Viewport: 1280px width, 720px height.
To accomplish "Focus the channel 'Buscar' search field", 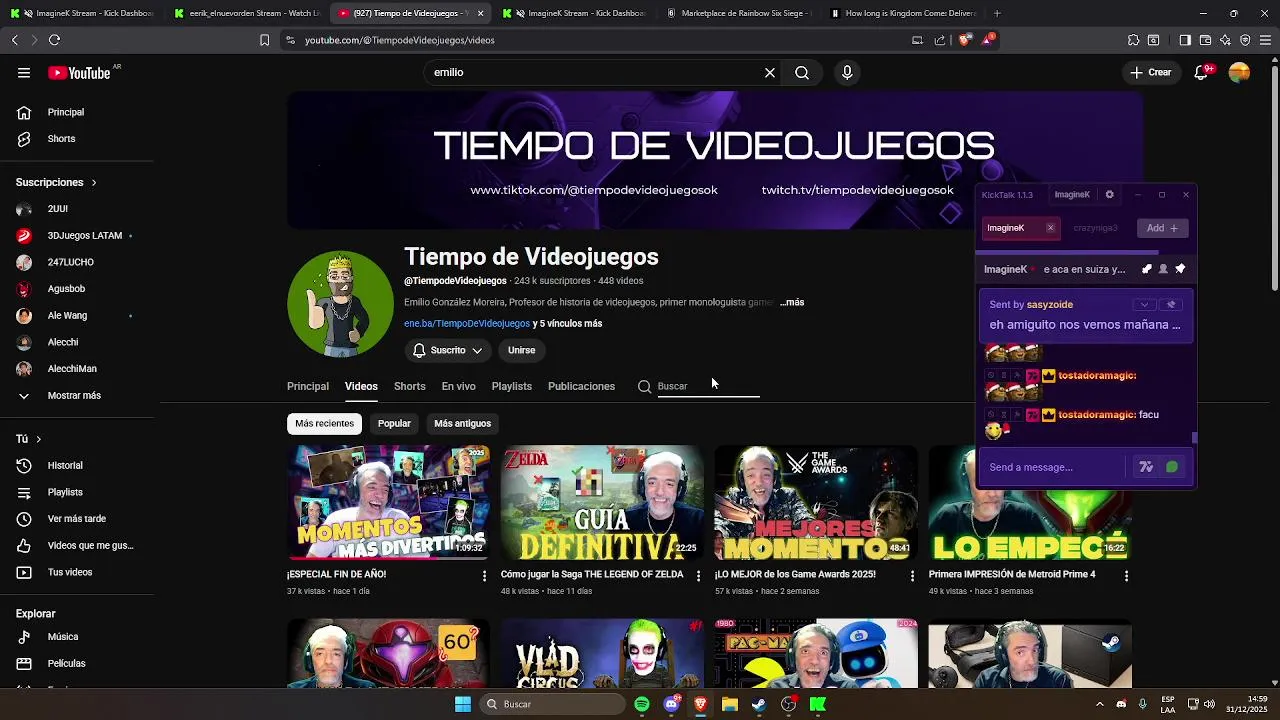I will tap(708, 386).
